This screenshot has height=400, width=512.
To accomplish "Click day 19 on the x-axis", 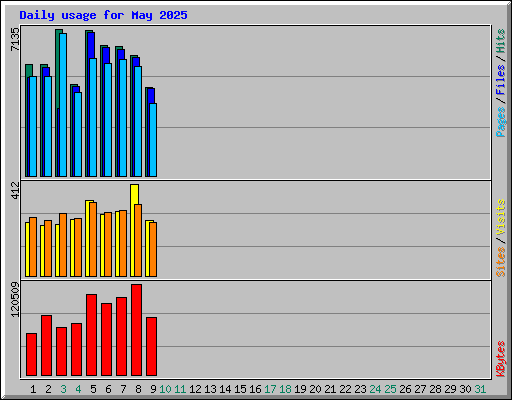I will (300, 389).
